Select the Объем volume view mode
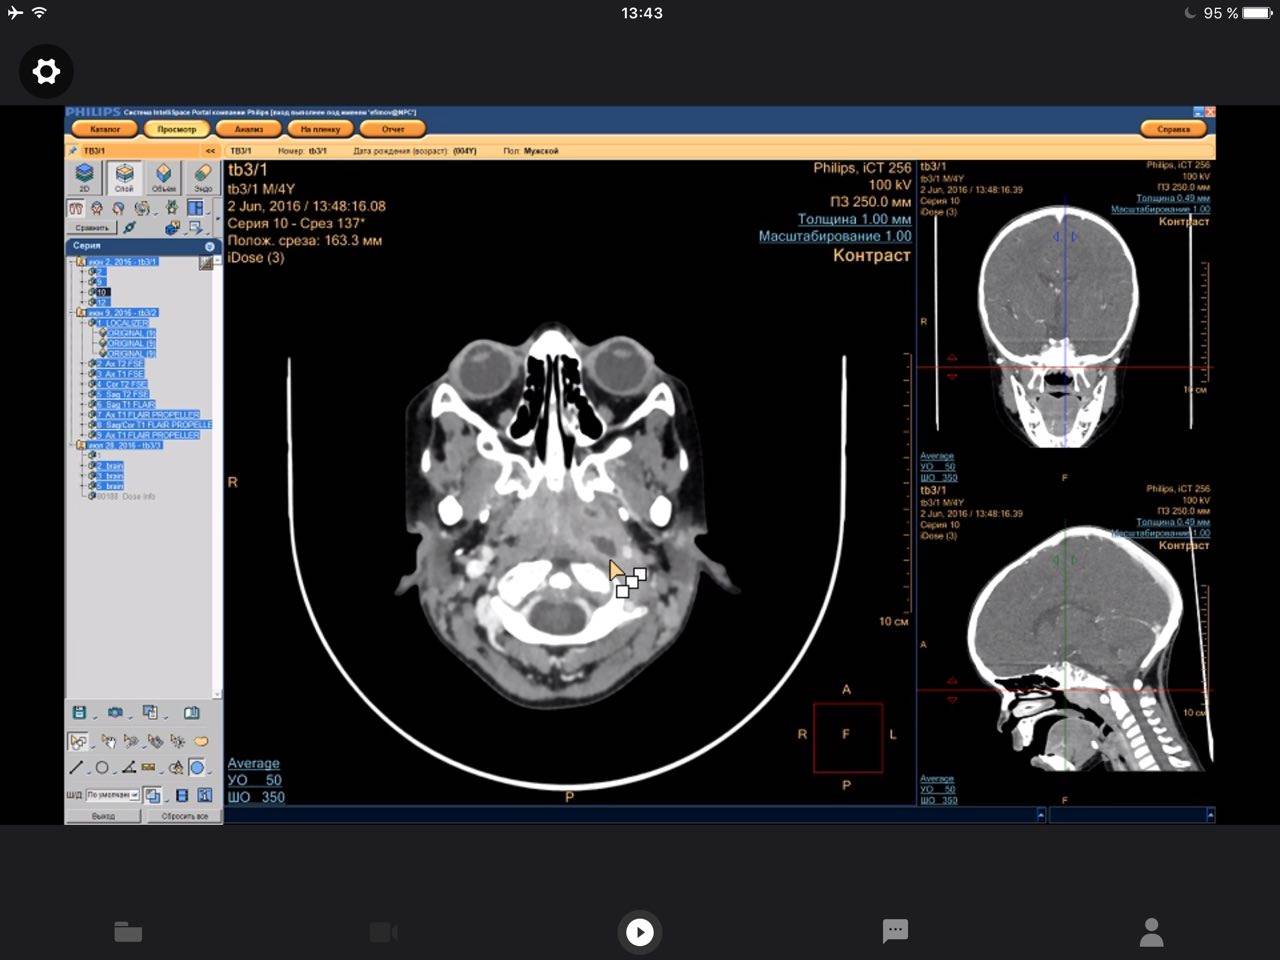This screenshot has width=1280, height=960. 163,177
